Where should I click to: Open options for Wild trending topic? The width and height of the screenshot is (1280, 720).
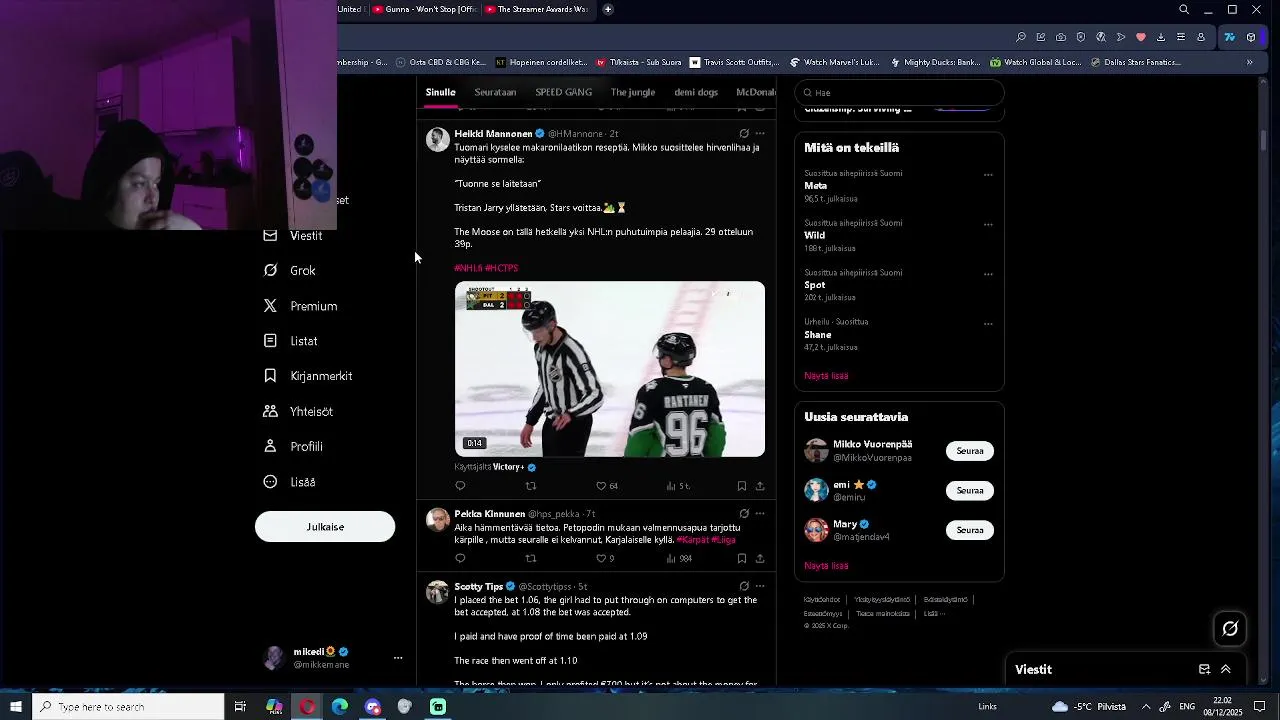988,225
